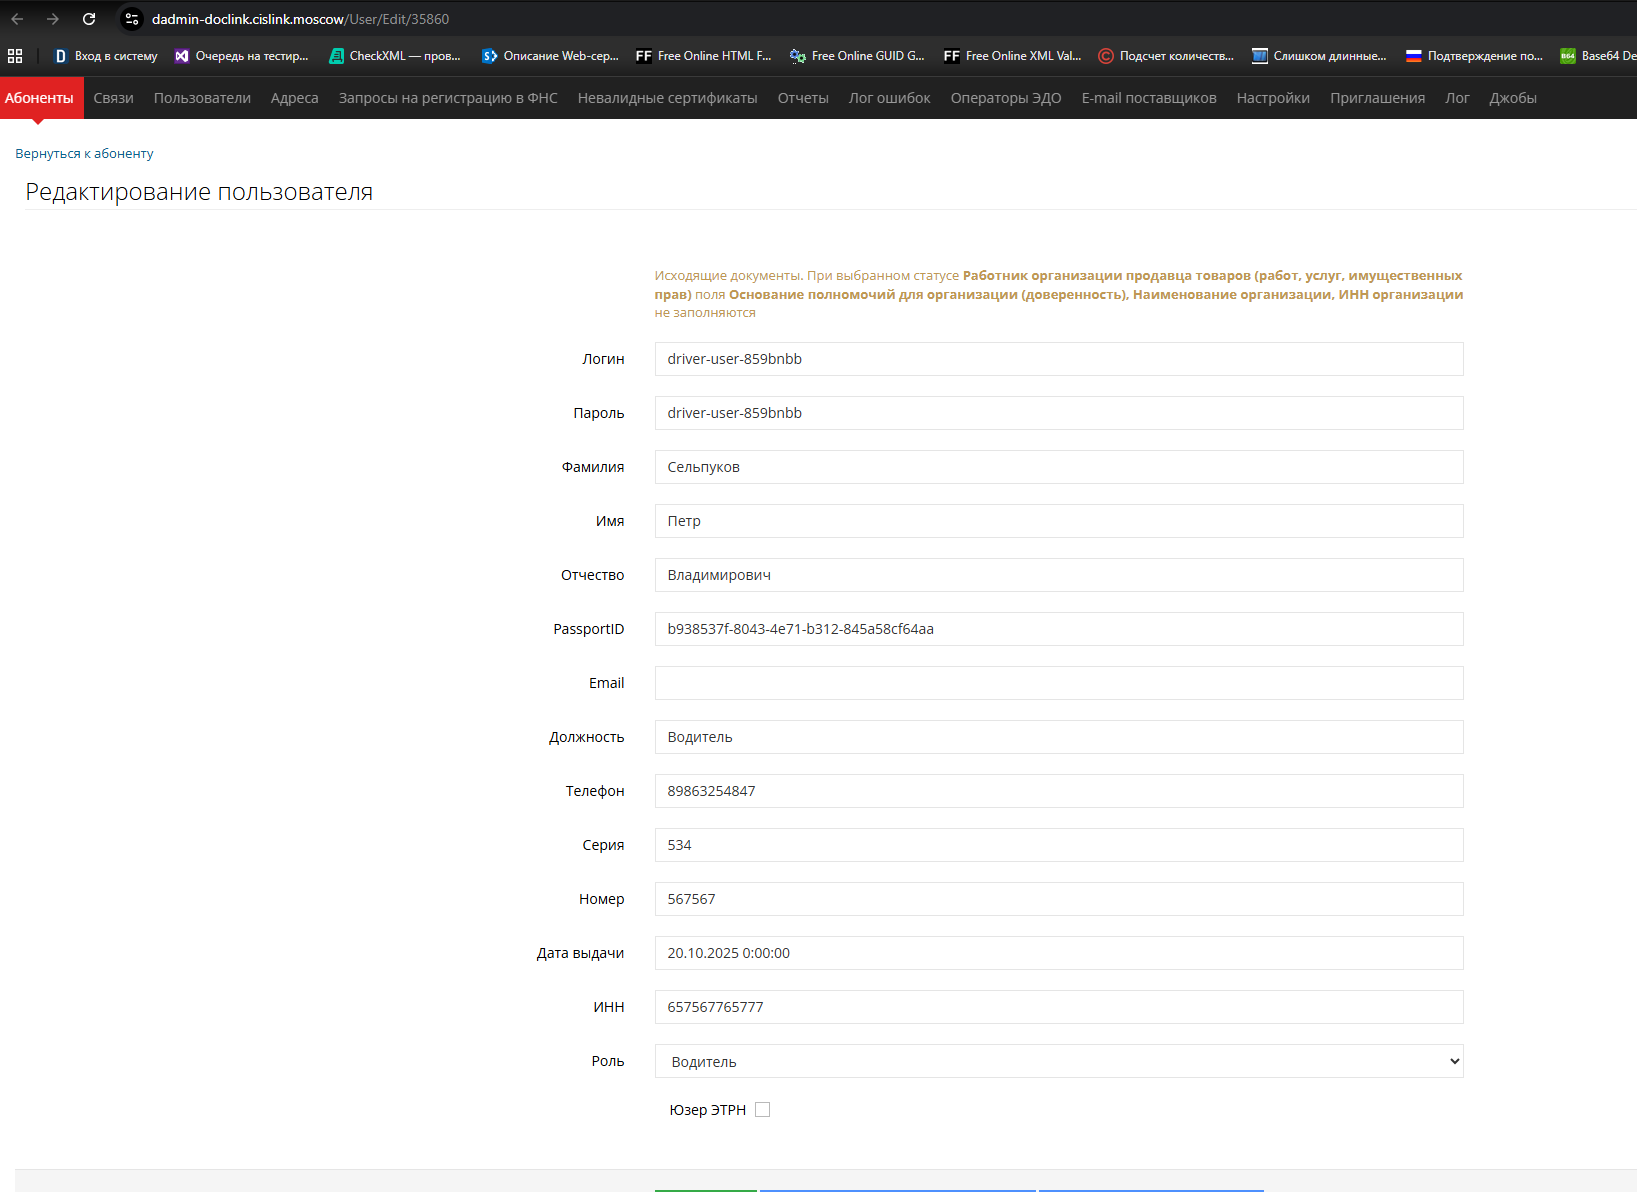The width and height of the screenshot is (1637, 1192).
Task: Expand the Роль dropdown
Action: pos(1059,1061)
